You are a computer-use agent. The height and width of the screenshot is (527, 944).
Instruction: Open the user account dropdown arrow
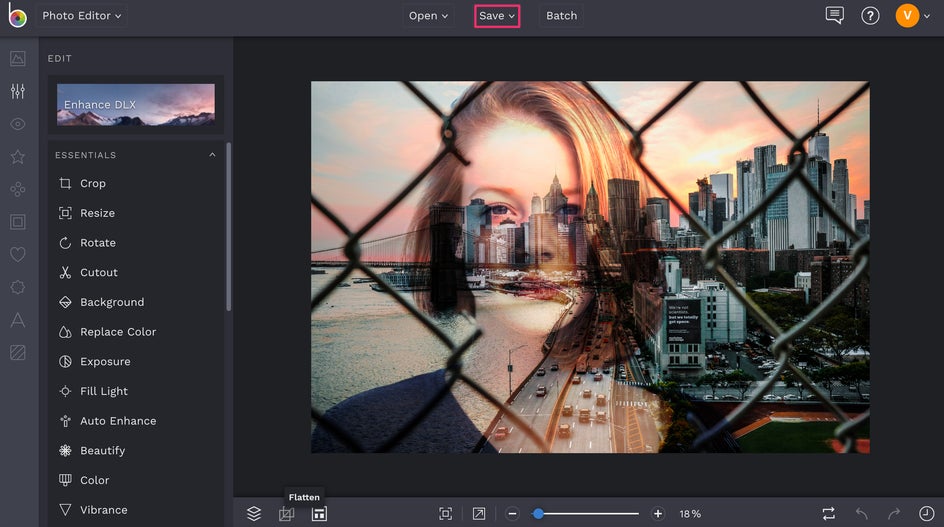(x=927, y=16)
